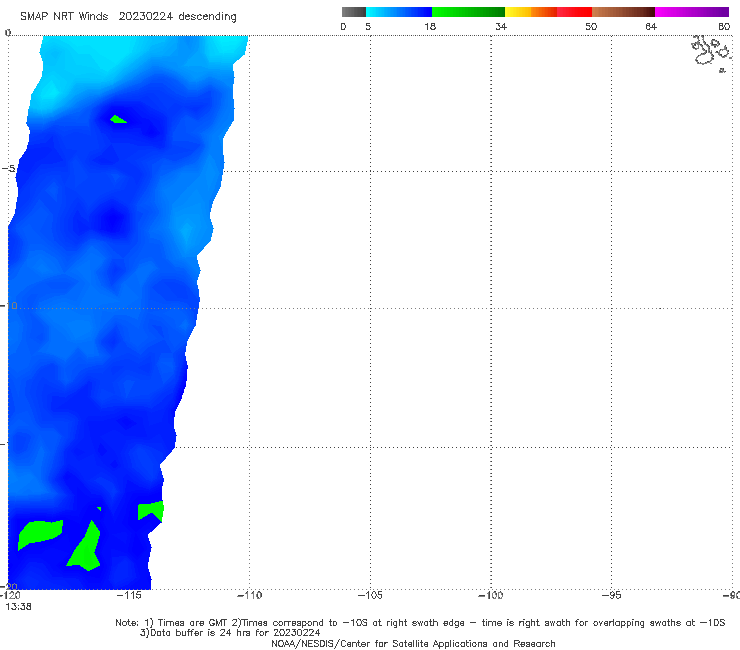
Task: Click the color bar label '5'
Action: click(368, 27)
